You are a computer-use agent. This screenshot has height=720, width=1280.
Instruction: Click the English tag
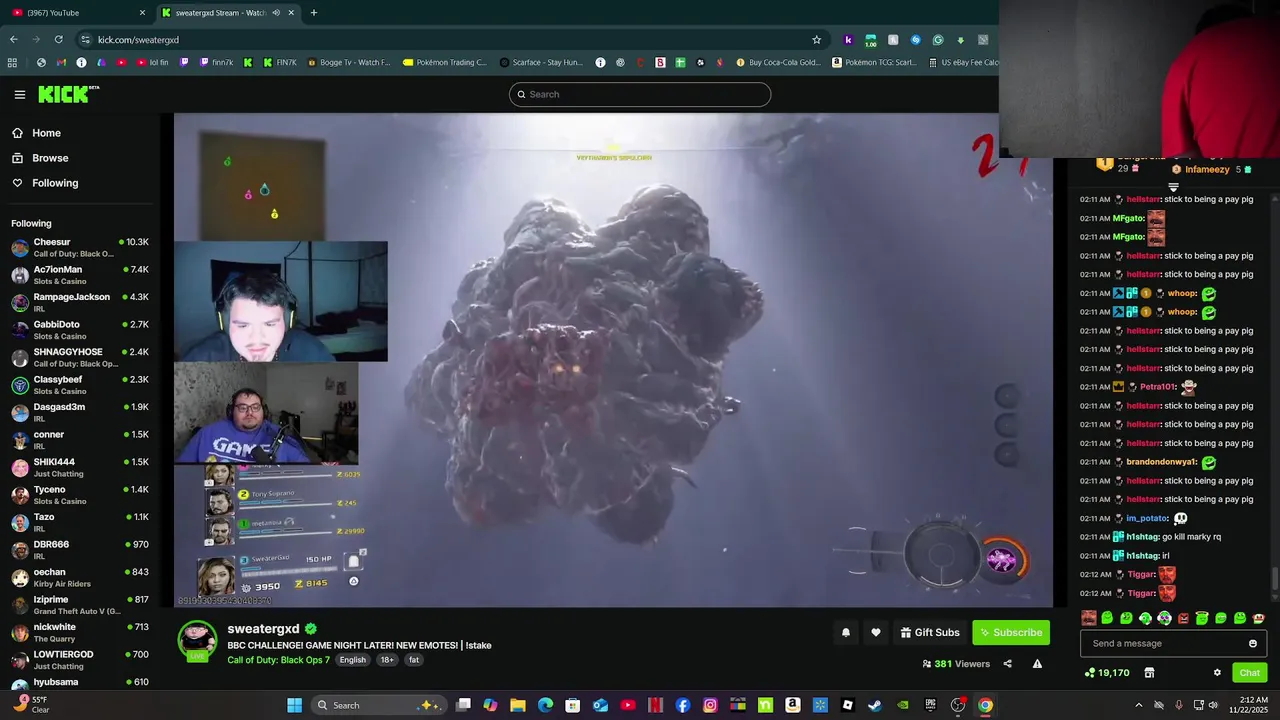(x=352, y=660)
